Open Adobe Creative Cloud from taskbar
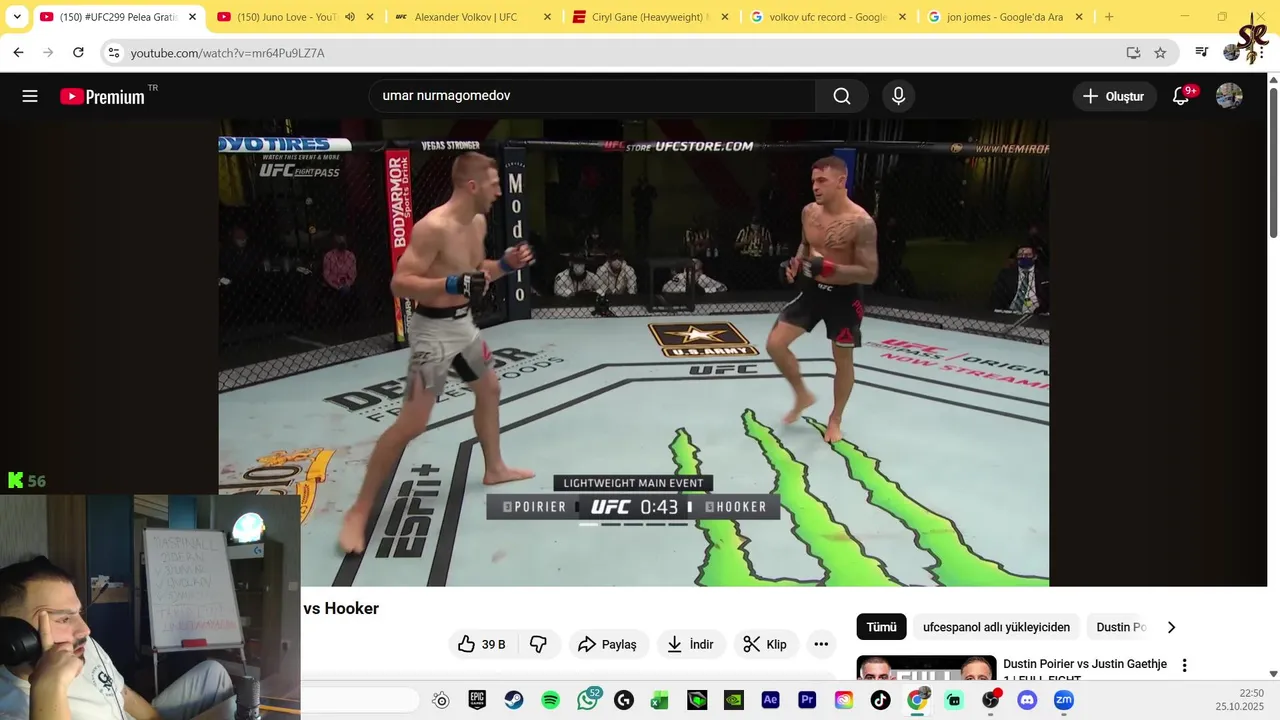This screenshot has height=720, width=1280. (x=844, y=700)
